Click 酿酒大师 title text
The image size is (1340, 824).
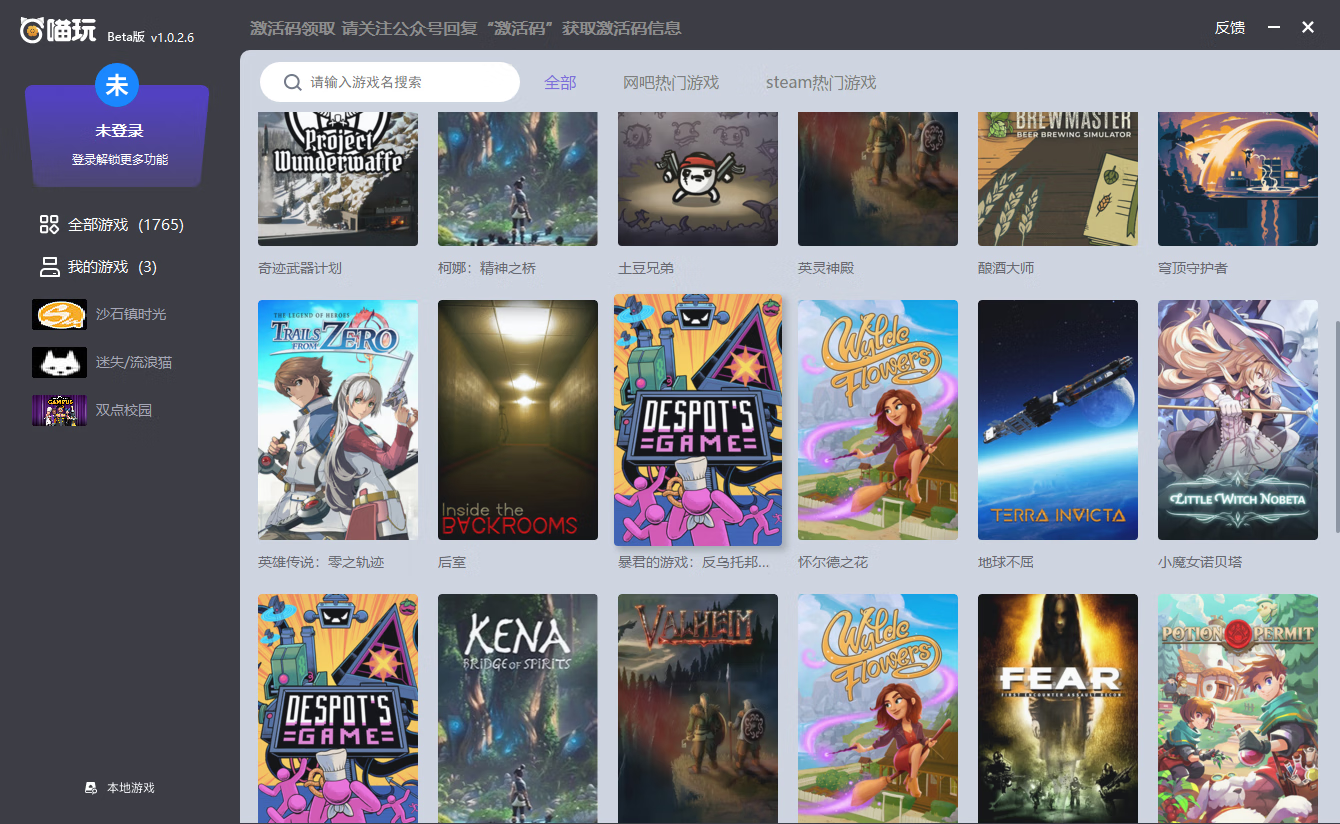(x=1006, y=268)
